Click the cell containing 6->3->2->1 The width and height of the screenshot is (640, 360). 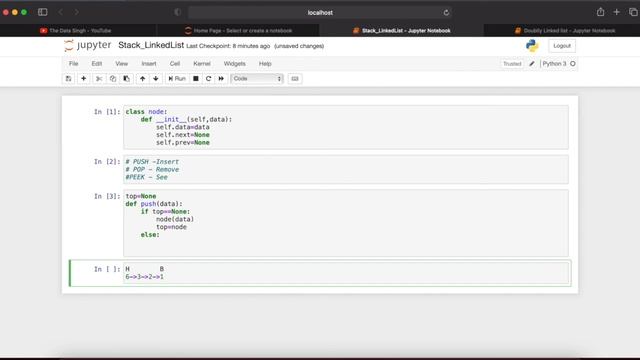[346, 273]
